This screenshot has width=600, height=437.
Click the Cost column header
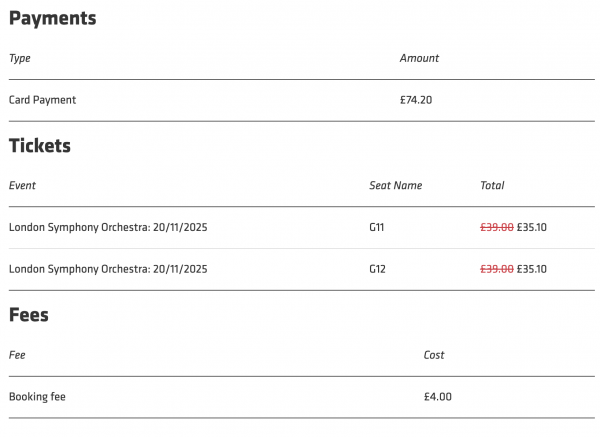click(x=434, y=355)
